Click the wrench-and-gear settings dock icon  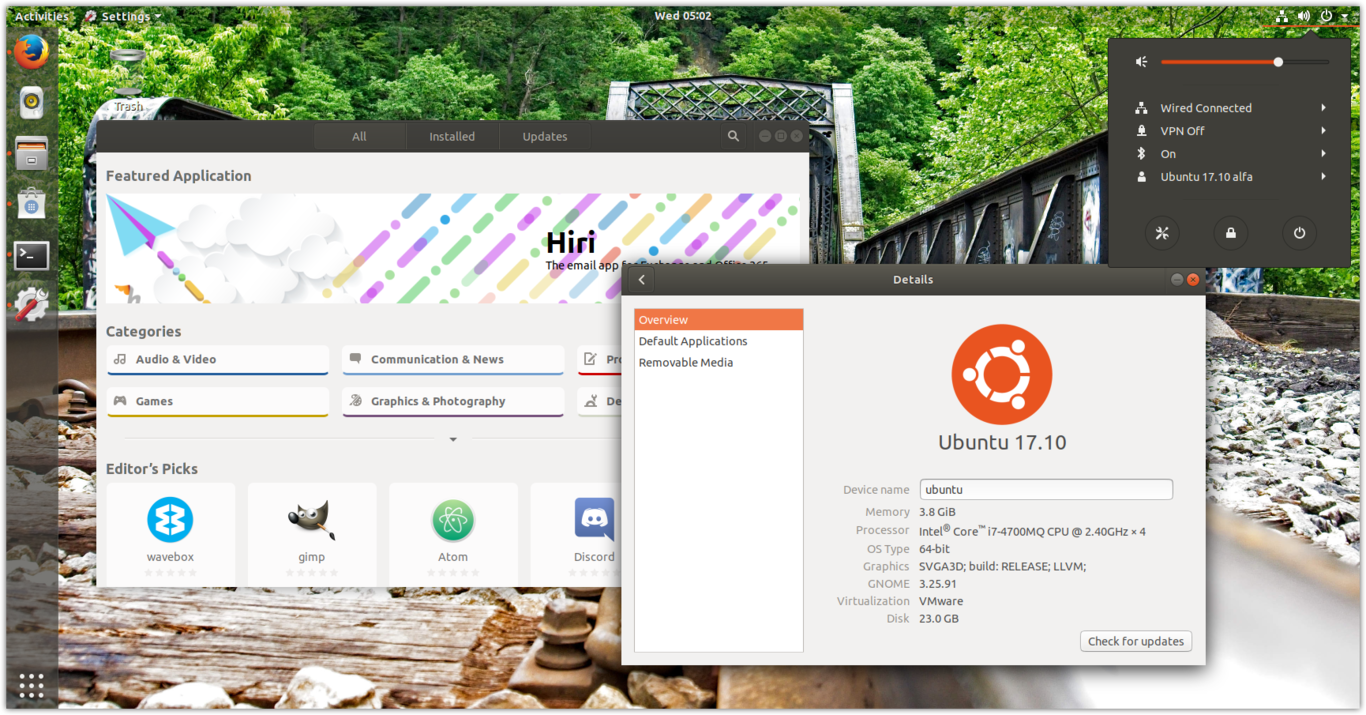point(31,304)
